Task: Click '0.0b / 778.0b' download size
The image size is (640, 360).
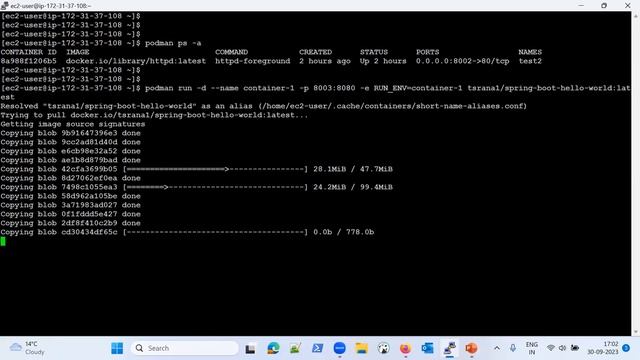Action: [343, 232]
